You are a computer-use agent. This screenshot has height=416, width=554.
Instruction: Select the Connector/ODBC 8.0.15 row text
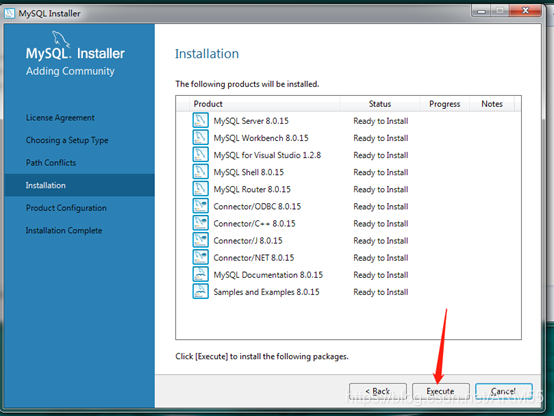(x=257, y=206)
